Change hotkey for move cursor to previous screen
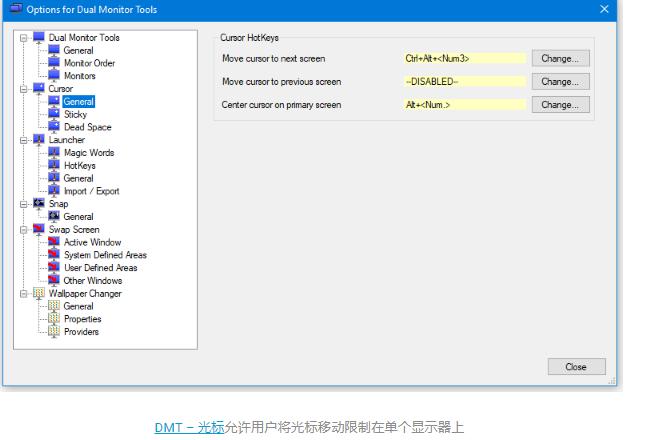653x440 pixels. (561, 82)
